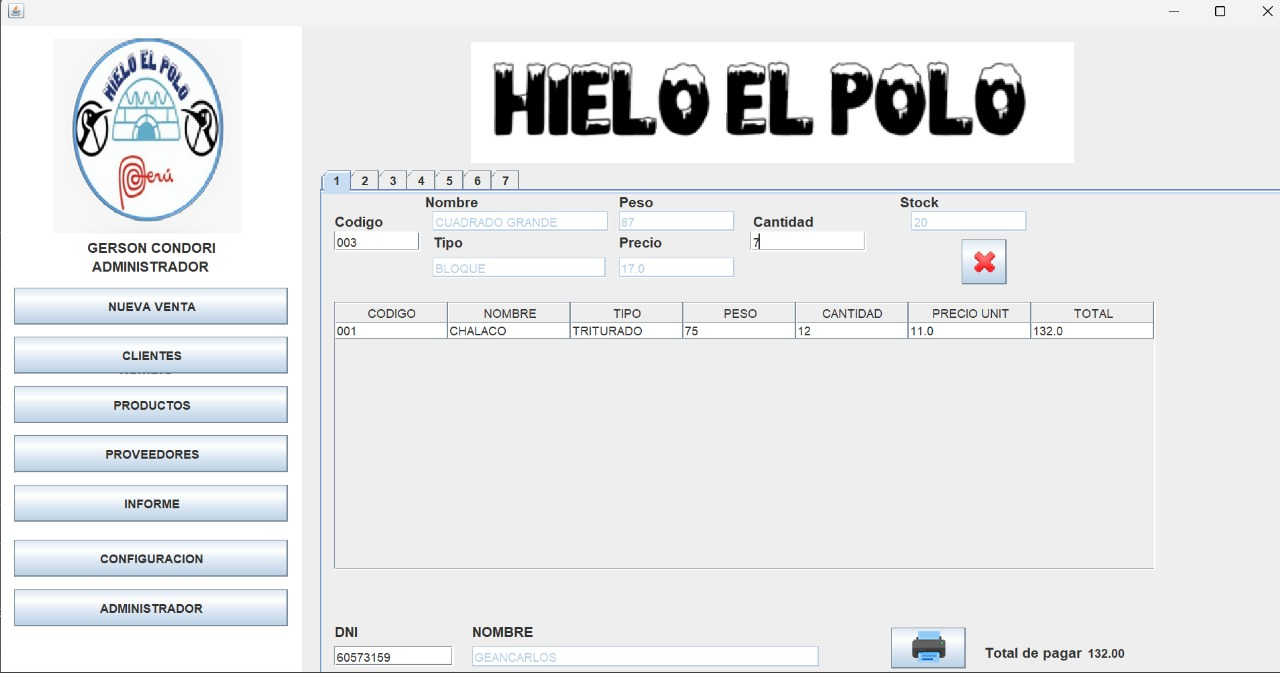
Task: Click the Gerson Condori user name
Action: [151, 248]
